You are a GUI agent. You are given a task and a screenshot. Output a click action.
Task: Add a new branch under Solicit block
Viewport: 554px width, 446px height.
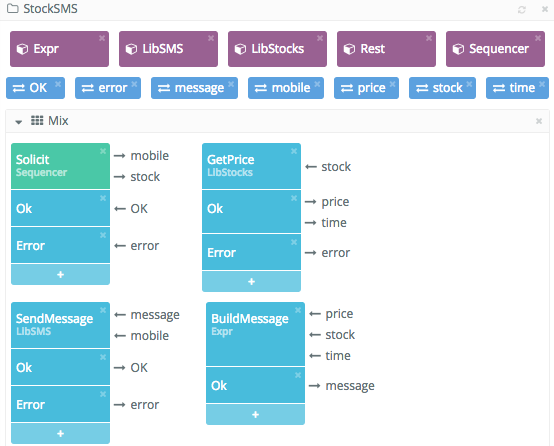(x=60, y=275)
